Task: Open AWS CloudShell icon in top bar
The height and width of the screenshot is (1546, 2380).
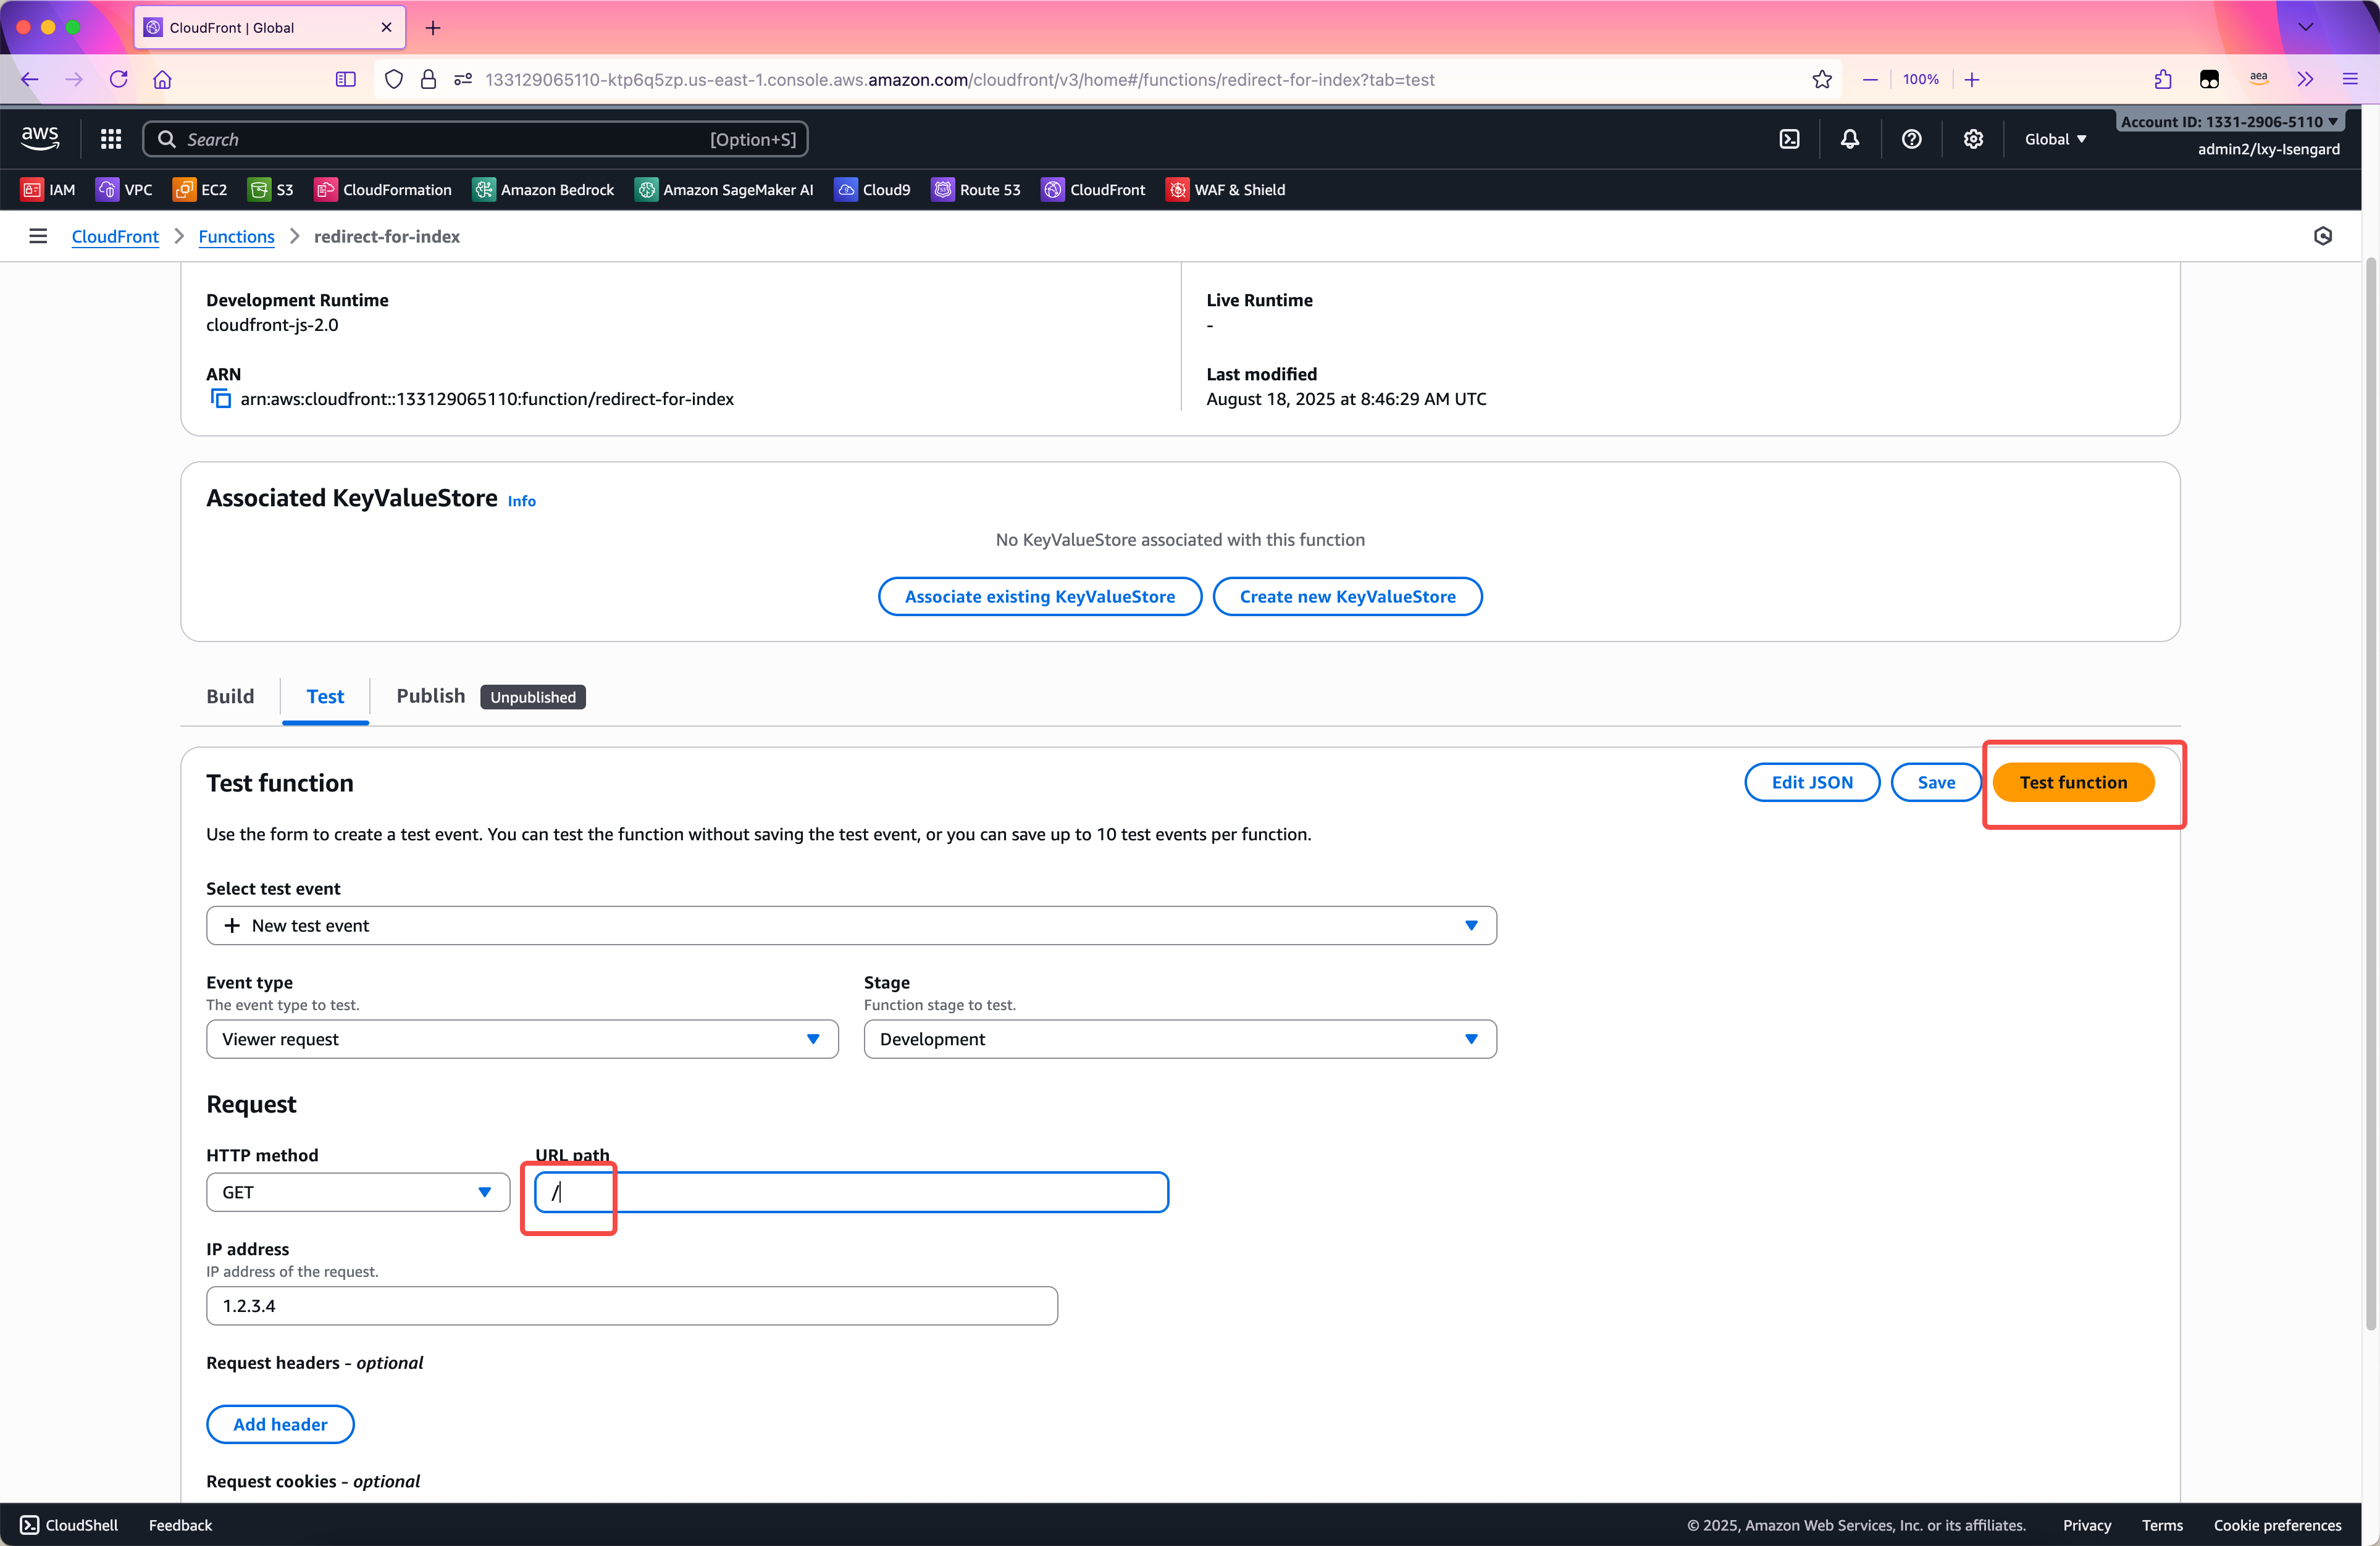Action: point(1789,139)
